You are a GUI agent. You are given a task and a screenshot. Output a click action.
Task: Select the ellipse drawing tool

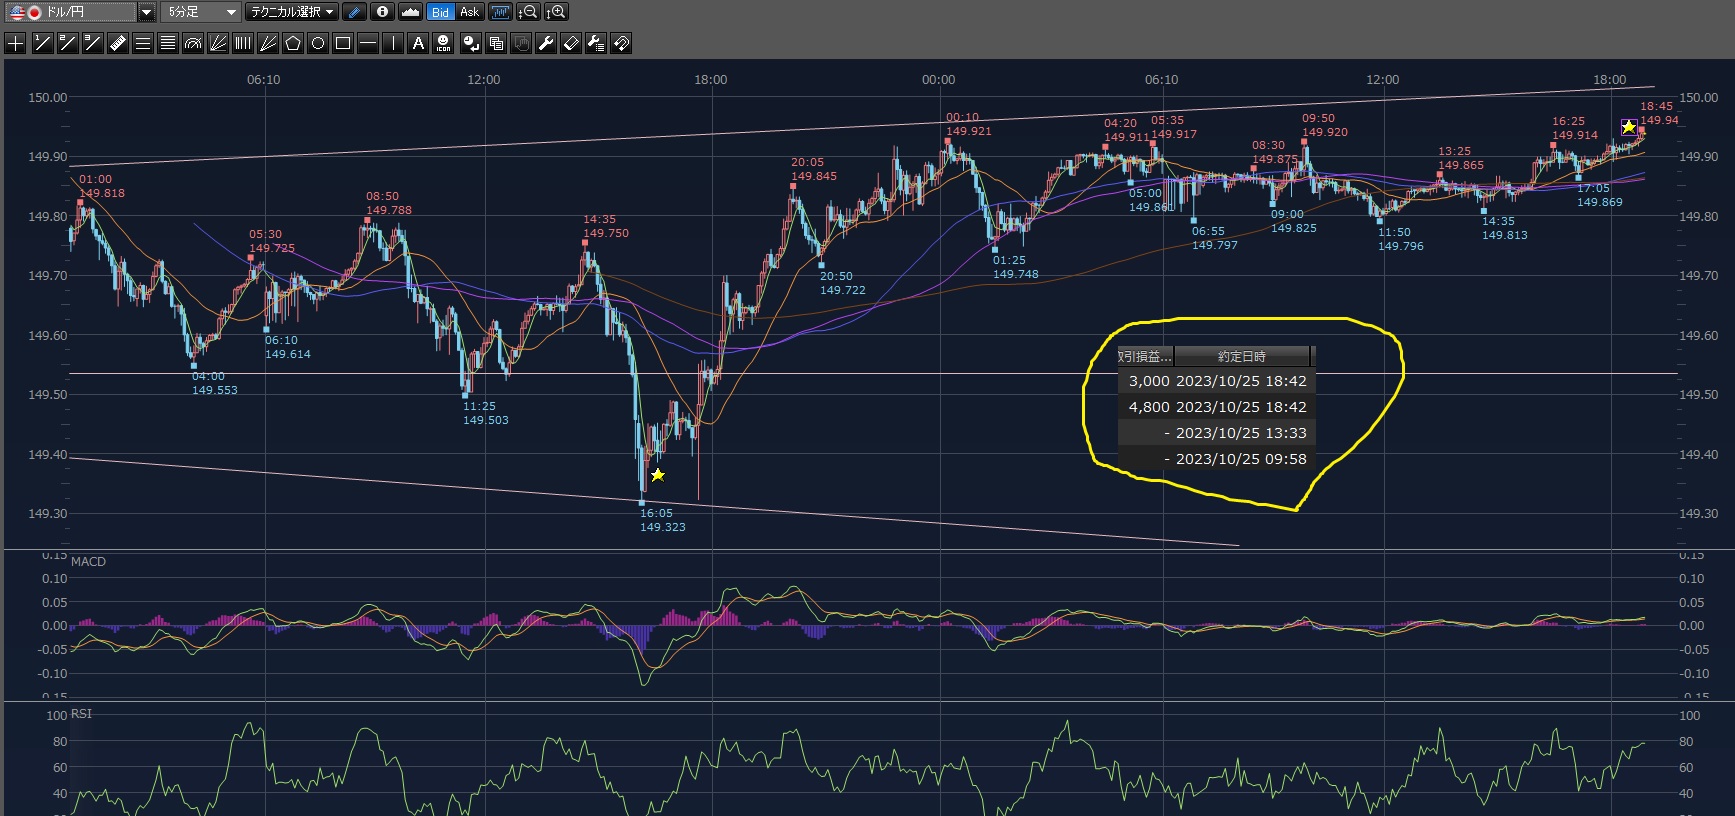(x=318, y=43)
